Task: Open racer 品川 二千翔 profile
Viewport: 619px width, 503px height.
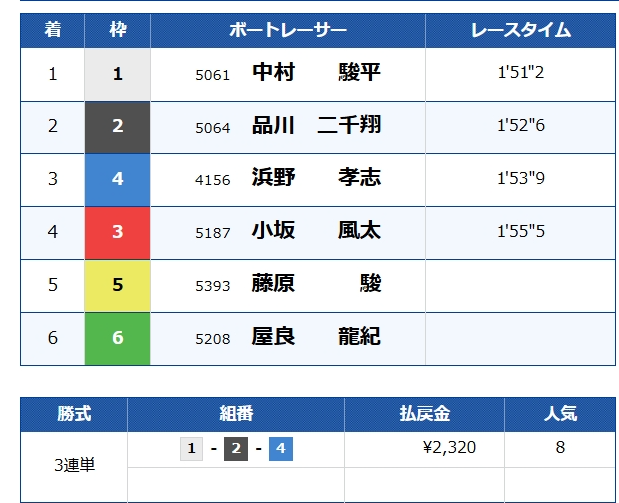Action: tap(315, 126)
